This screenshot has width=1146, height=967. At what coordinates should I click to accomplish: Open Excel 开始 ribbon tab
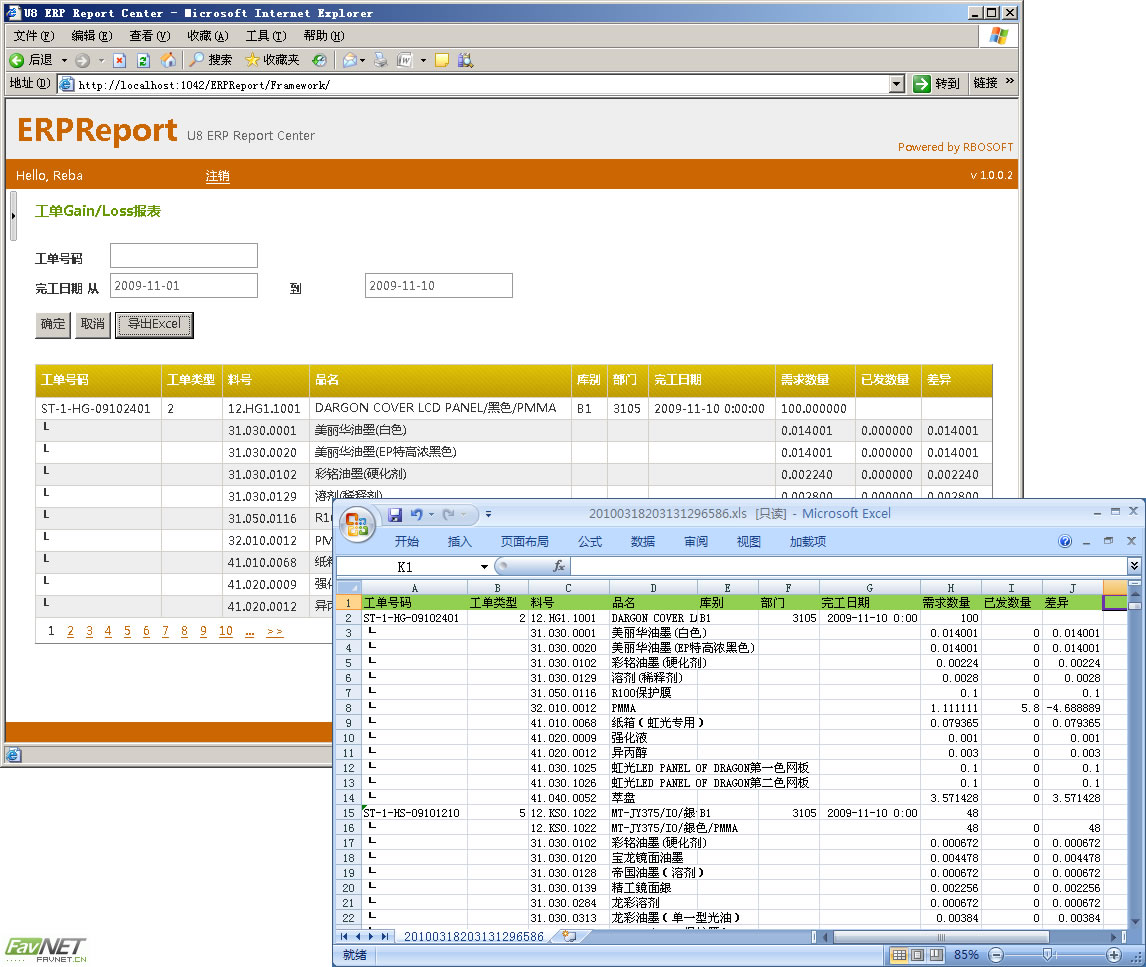point(406,542)
